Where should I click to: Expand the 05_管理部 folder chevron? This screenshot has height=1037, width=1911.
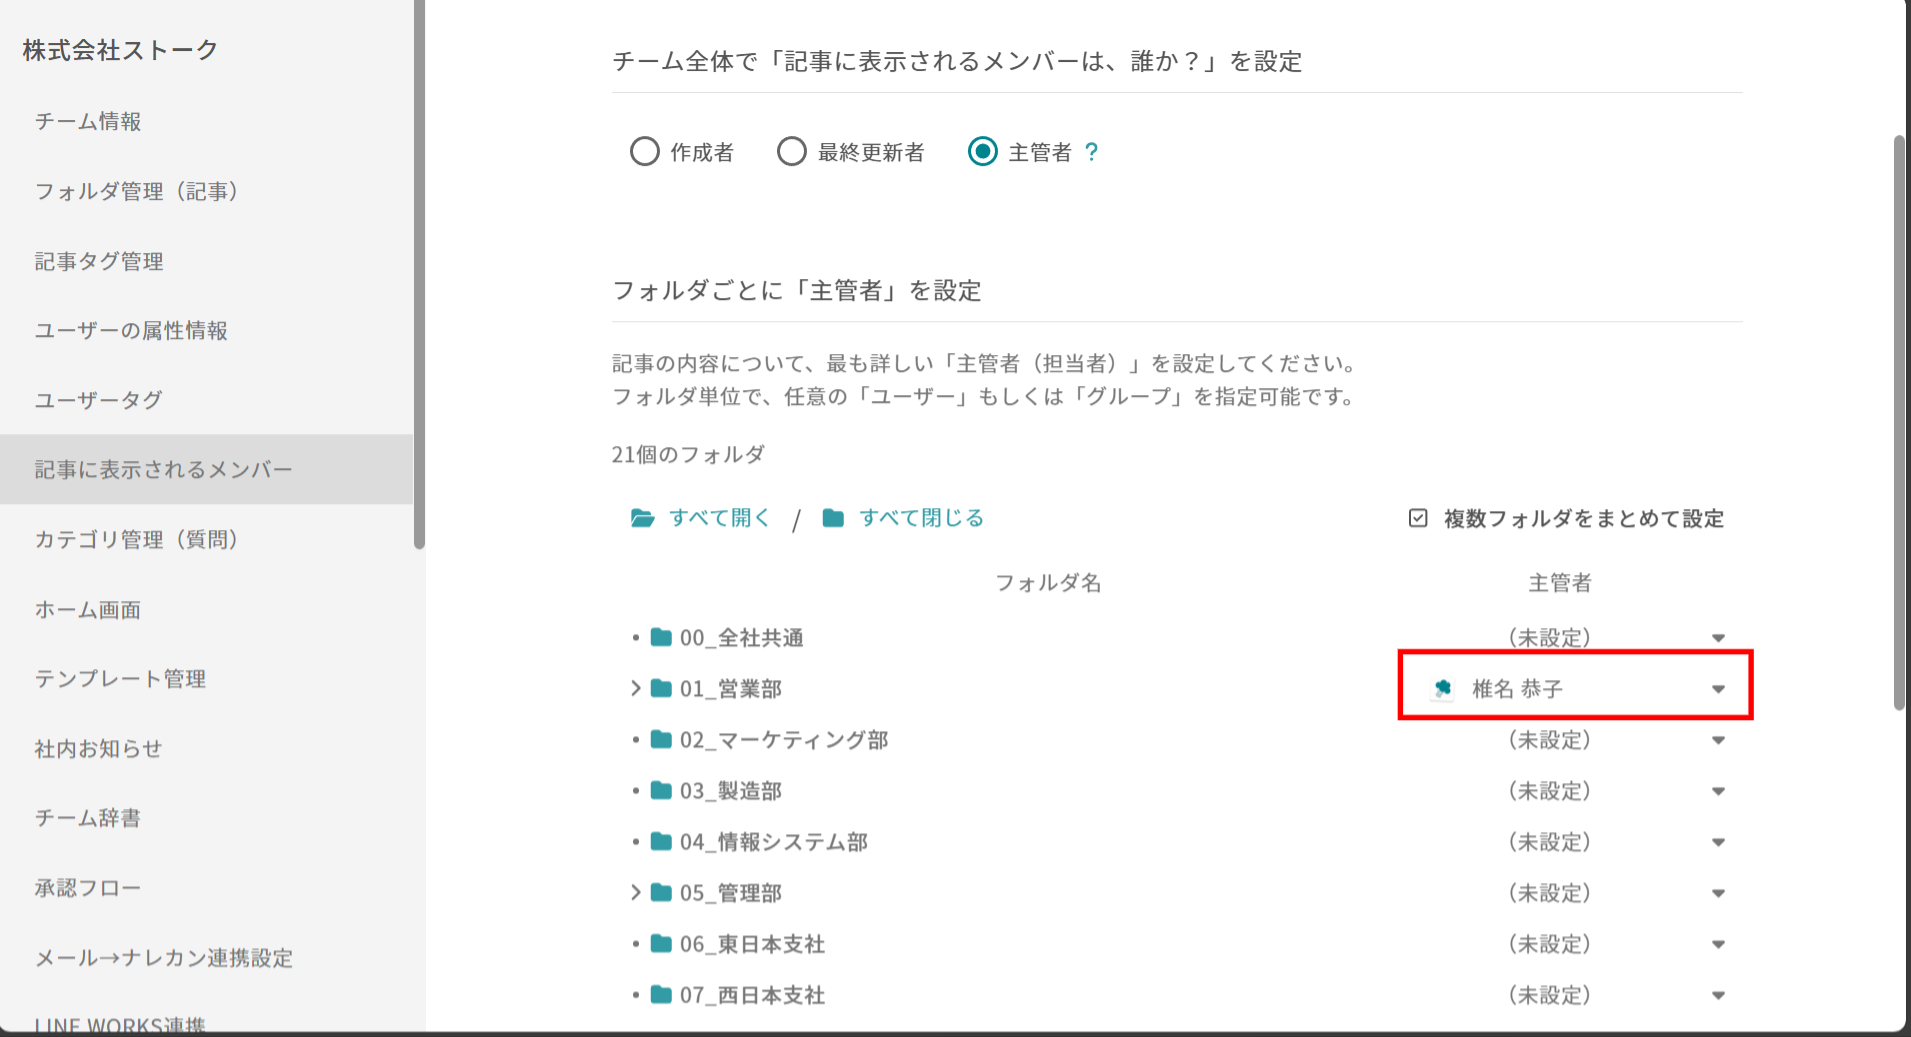635,892
